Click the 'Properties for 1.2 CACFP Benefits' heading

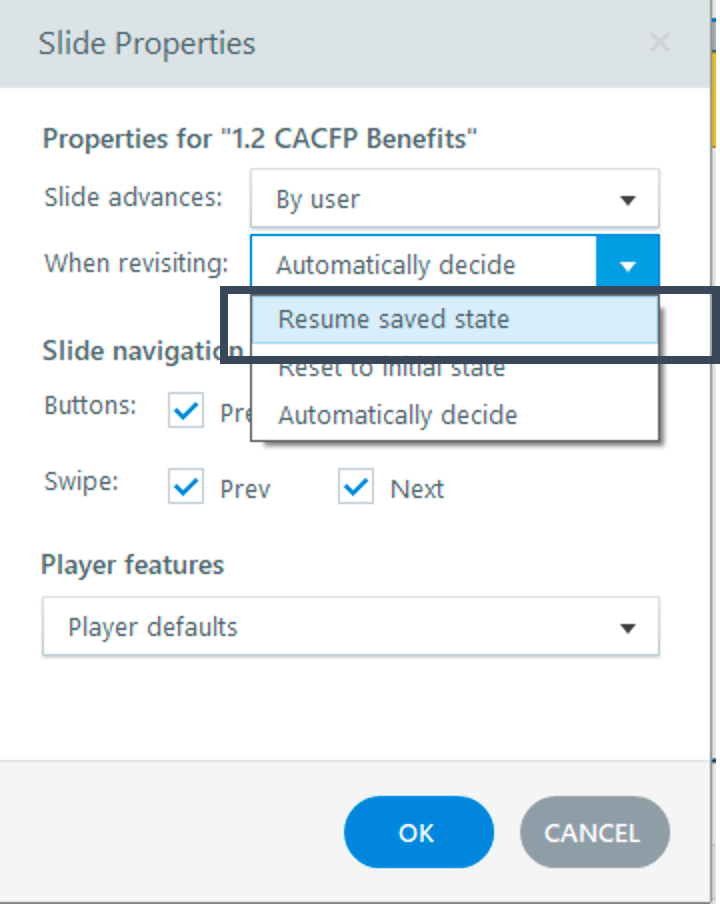click(x=260, y=138)
